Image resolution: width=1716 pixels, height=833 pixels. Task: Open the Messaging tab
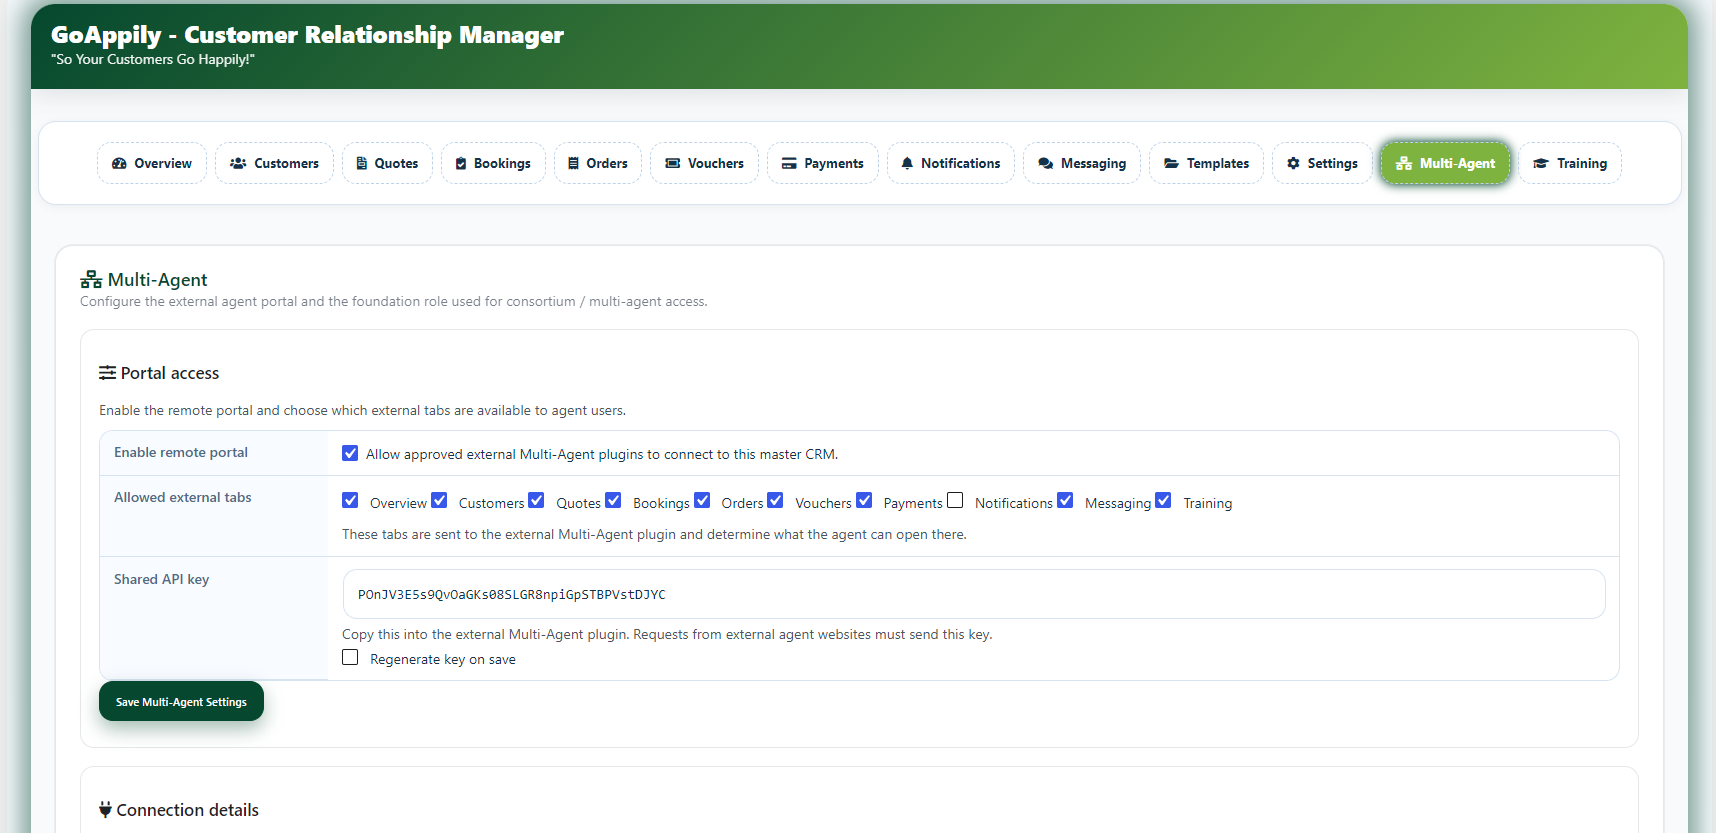[1081, 163]
